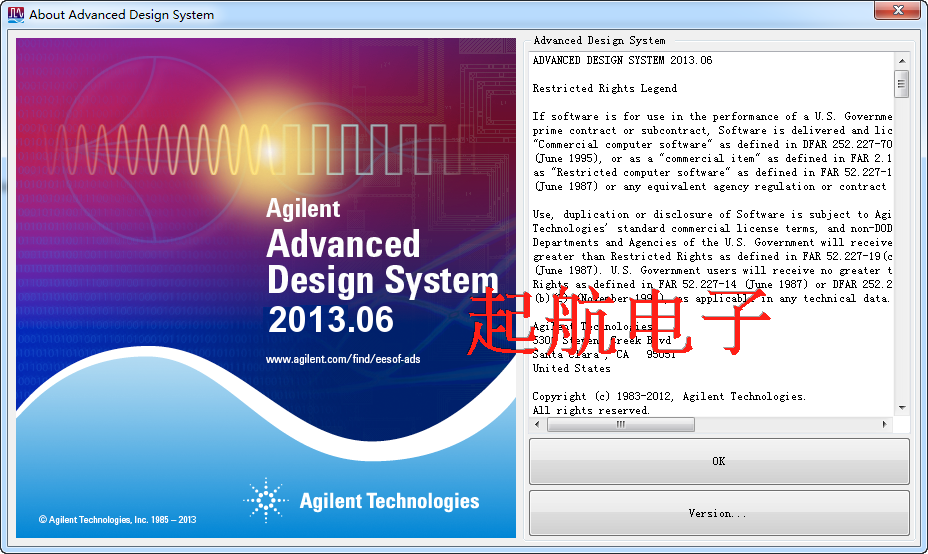Click the Agilent Technologies starburst logo
928x554 pixels.
point(266,500)
